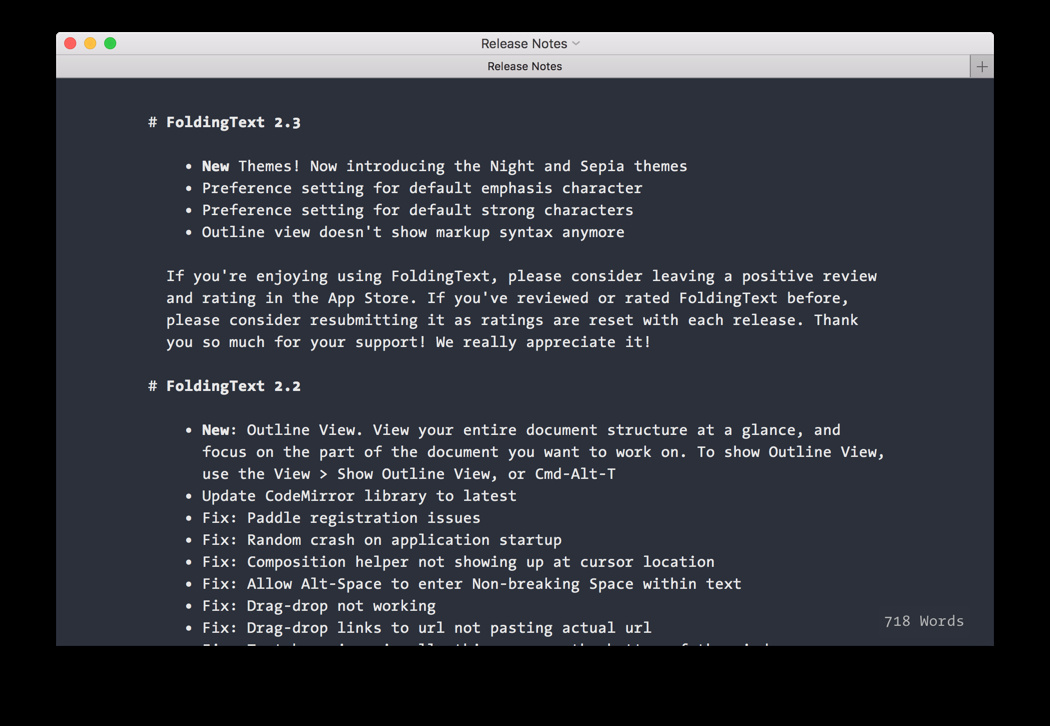This screenshot has height=726, width=1050.
Task: Click 'Preference setting for default strong characters'
Action: [417, 210]
